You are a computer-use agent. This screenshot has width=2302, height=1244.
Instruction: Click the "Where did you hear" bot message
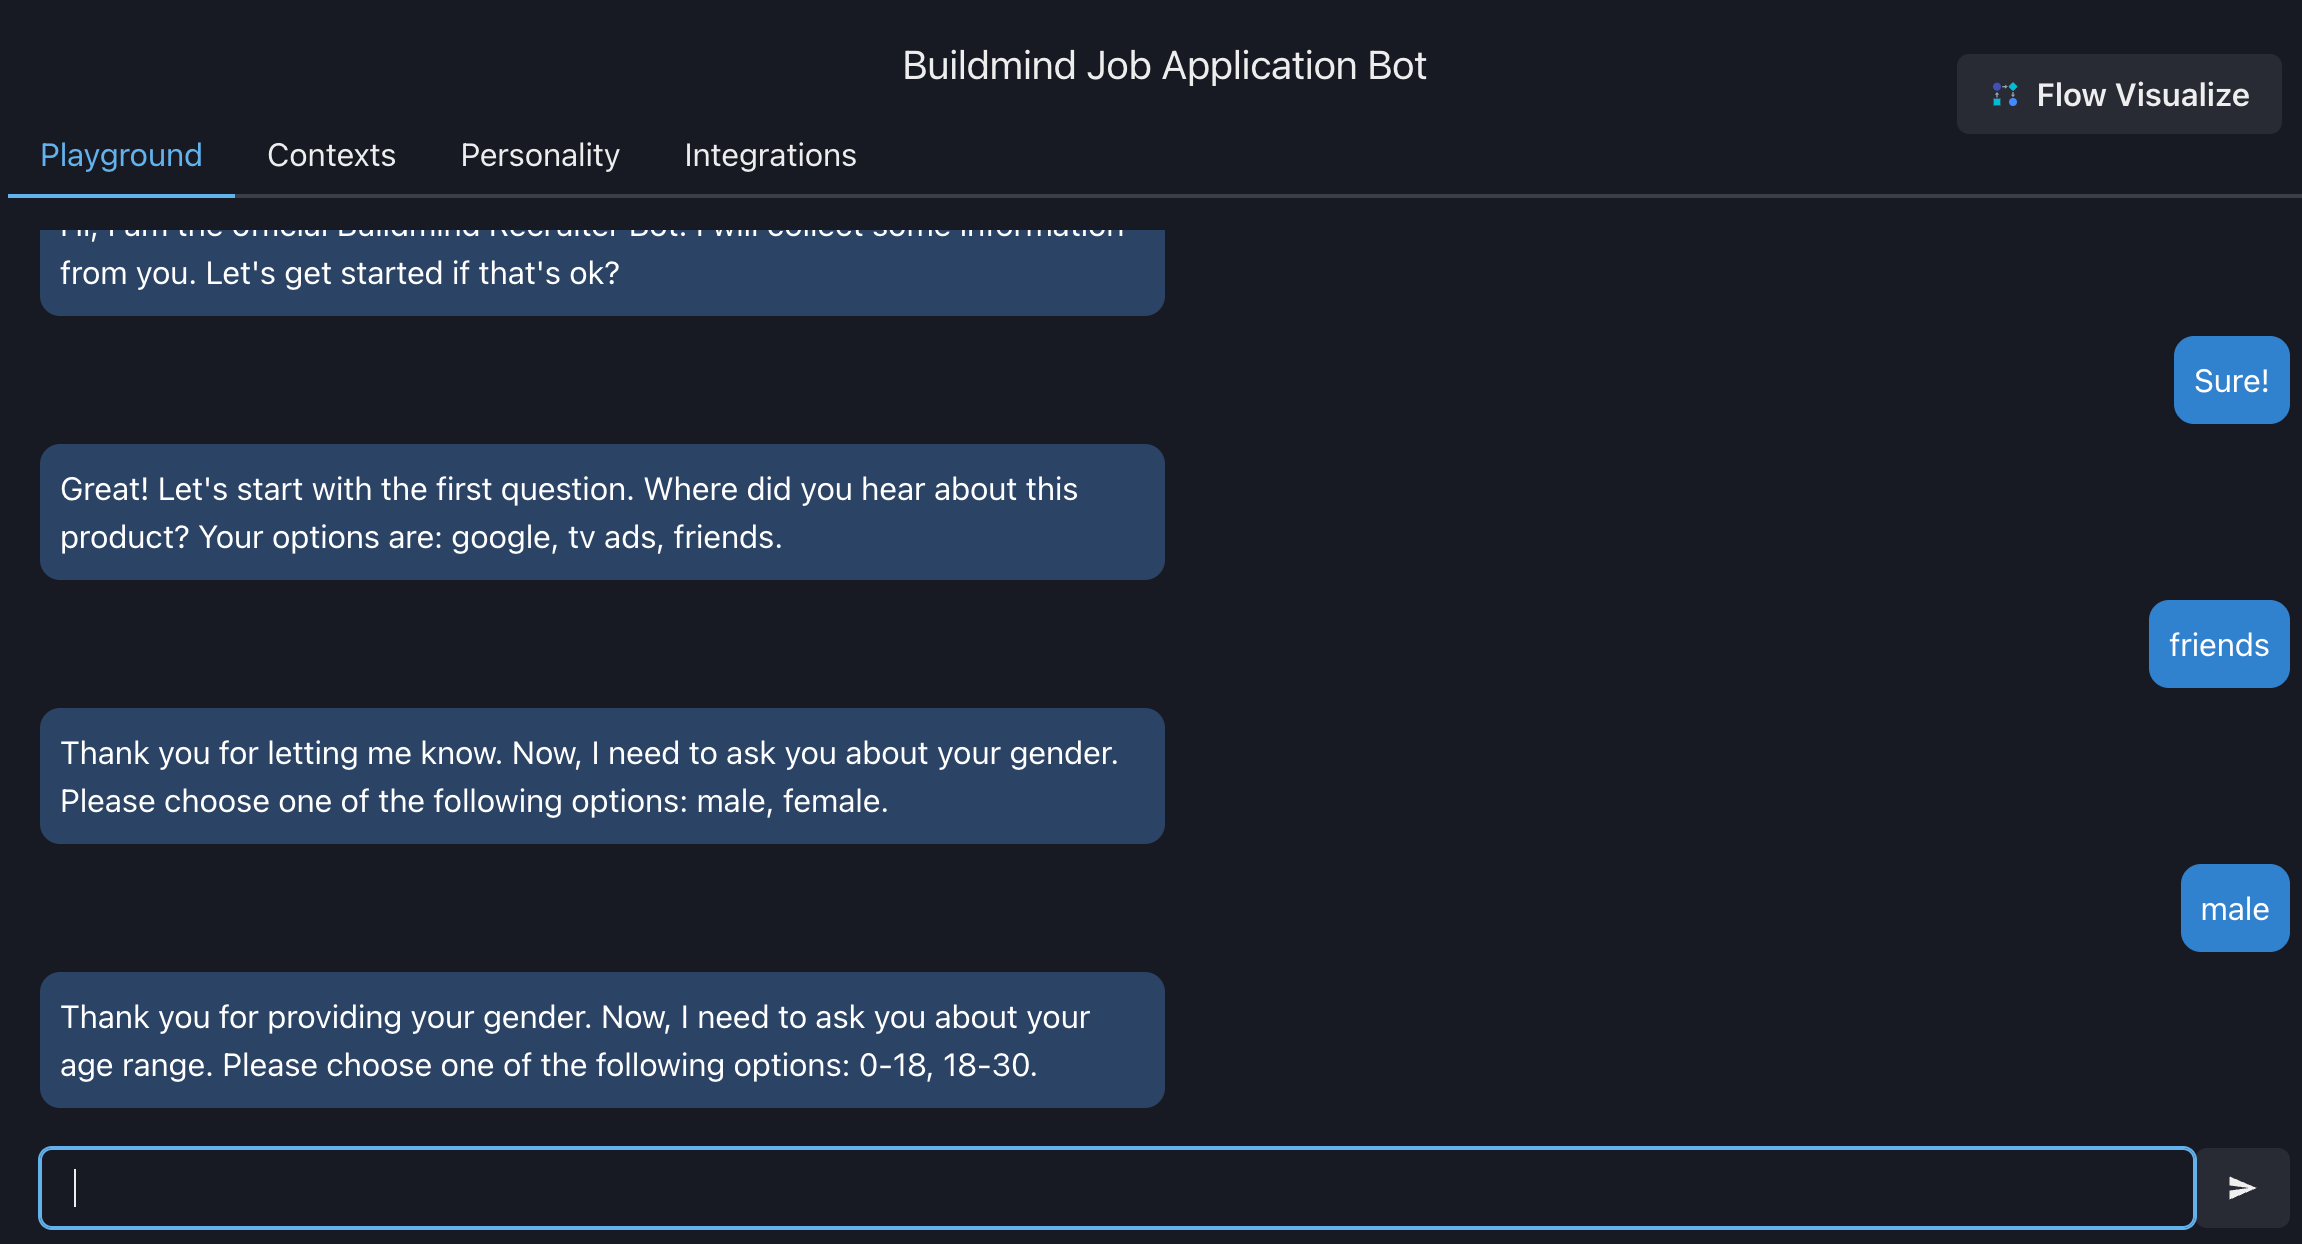click(x=602, y=512)
